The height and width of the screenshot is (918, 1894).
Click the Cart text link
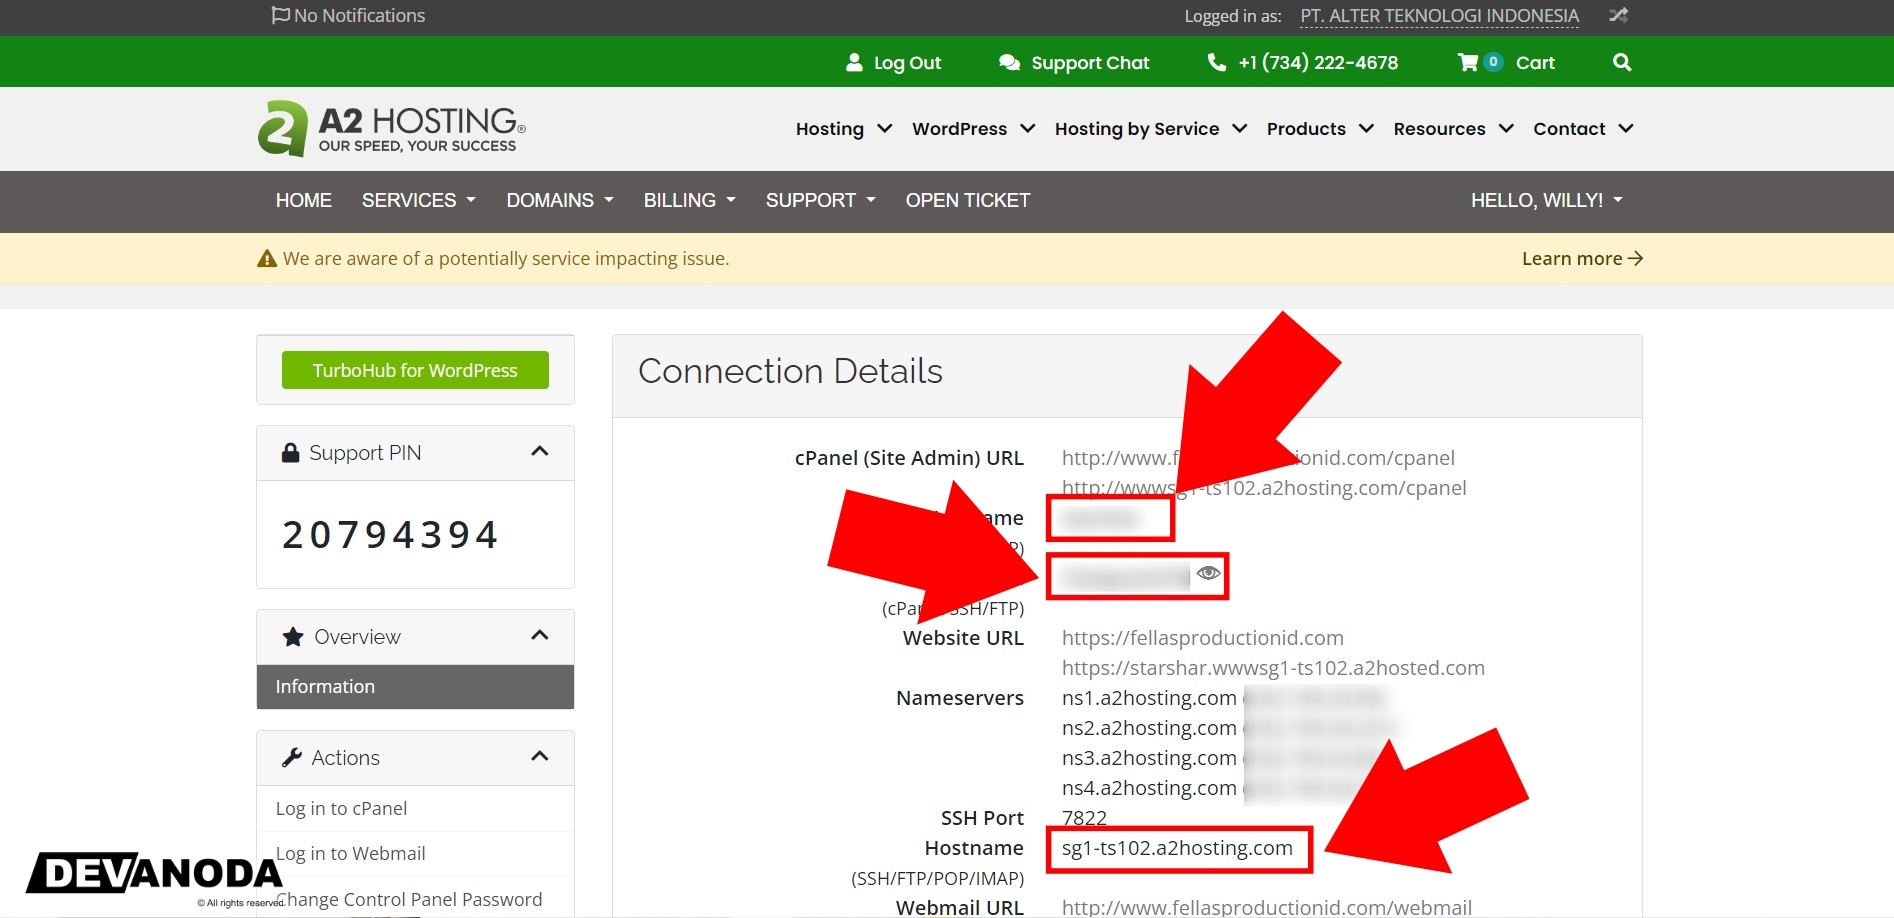(x=1535, y=63)
